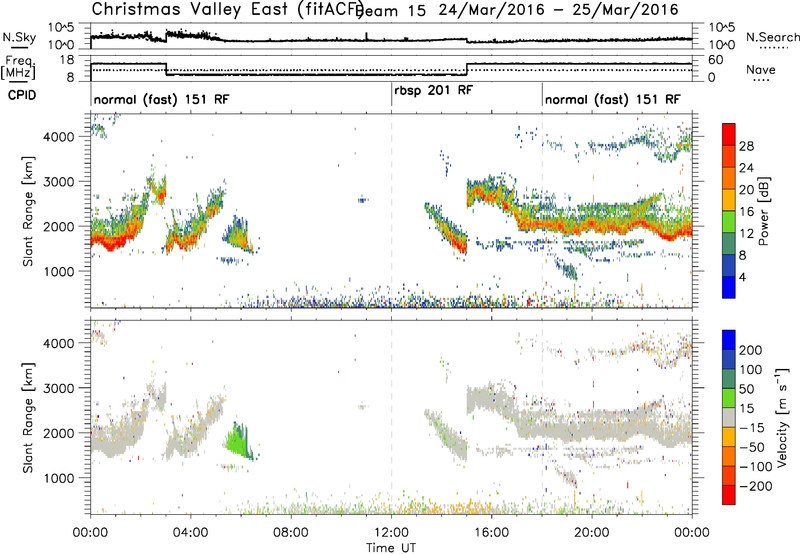Click the '18' label on the frequency axis
This screenshot has height=554, width=800.
(x=66, y=60)
